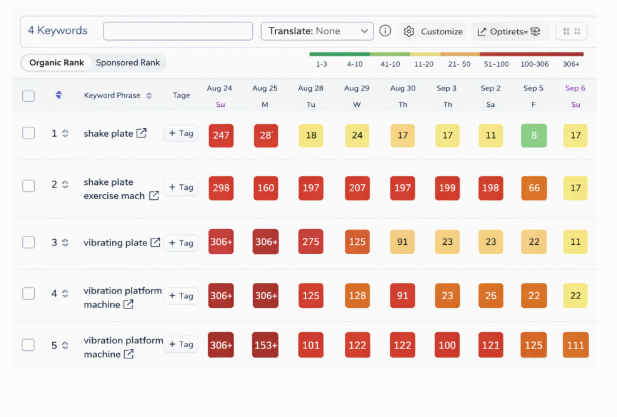The image size is (617, 417).
Task: Switch to the Sponsored Rank tab
Action: pyautogui.click(x=127, y=63)
